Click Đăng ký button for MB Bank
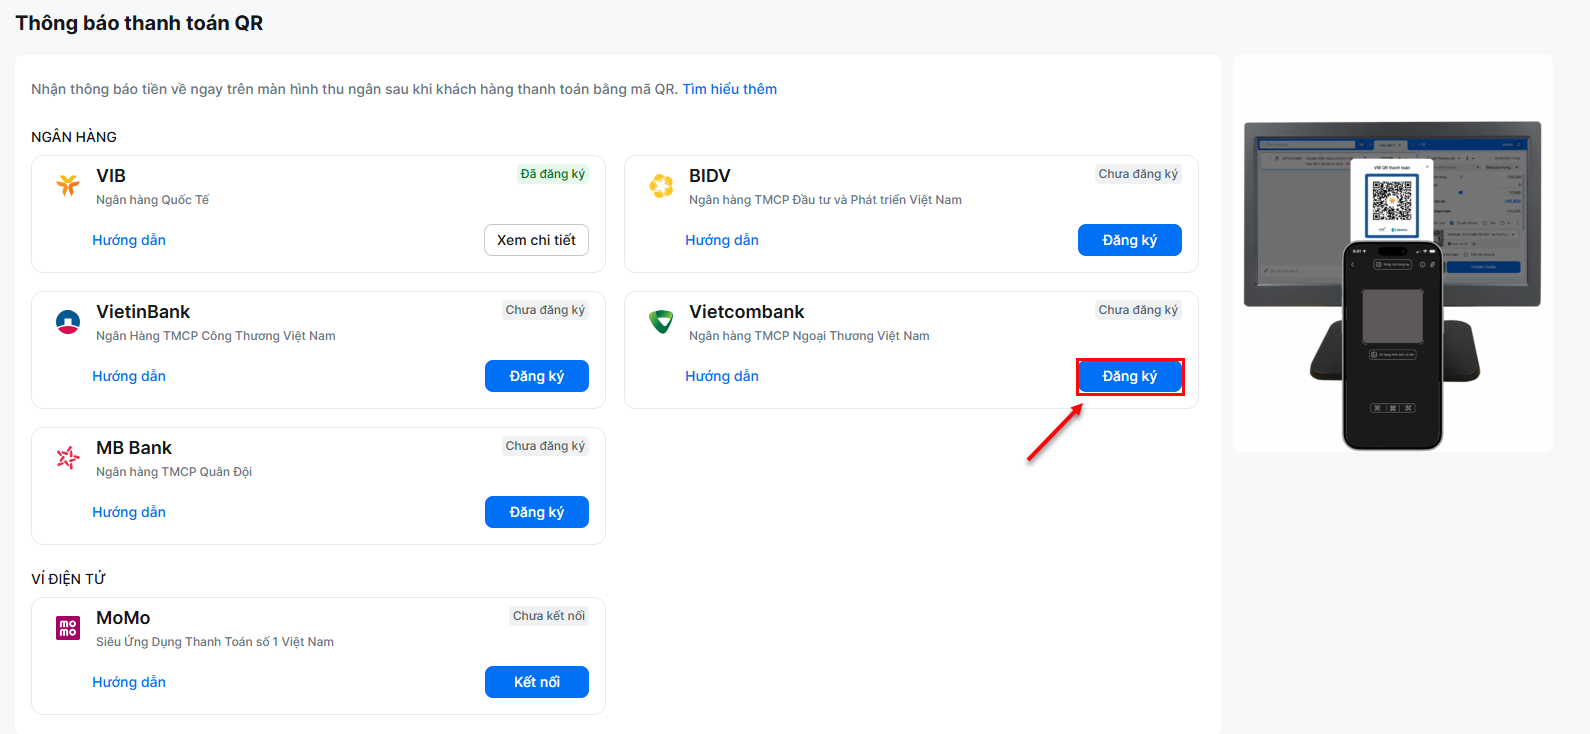Screen dimensions: 1590x734 tap(537, 512)
